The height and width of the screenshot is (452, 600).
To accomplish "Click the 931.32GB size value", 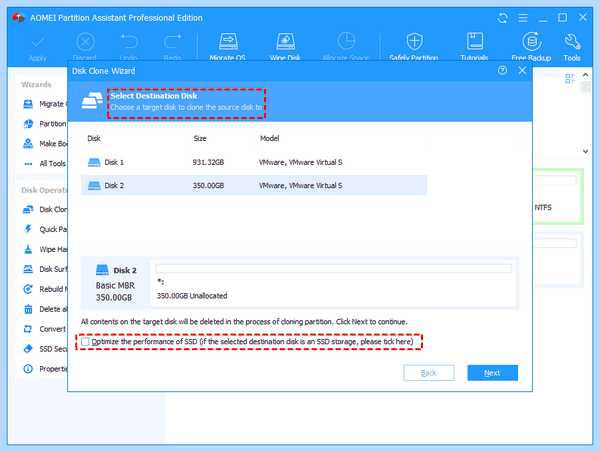I will (x=208, y=162).
